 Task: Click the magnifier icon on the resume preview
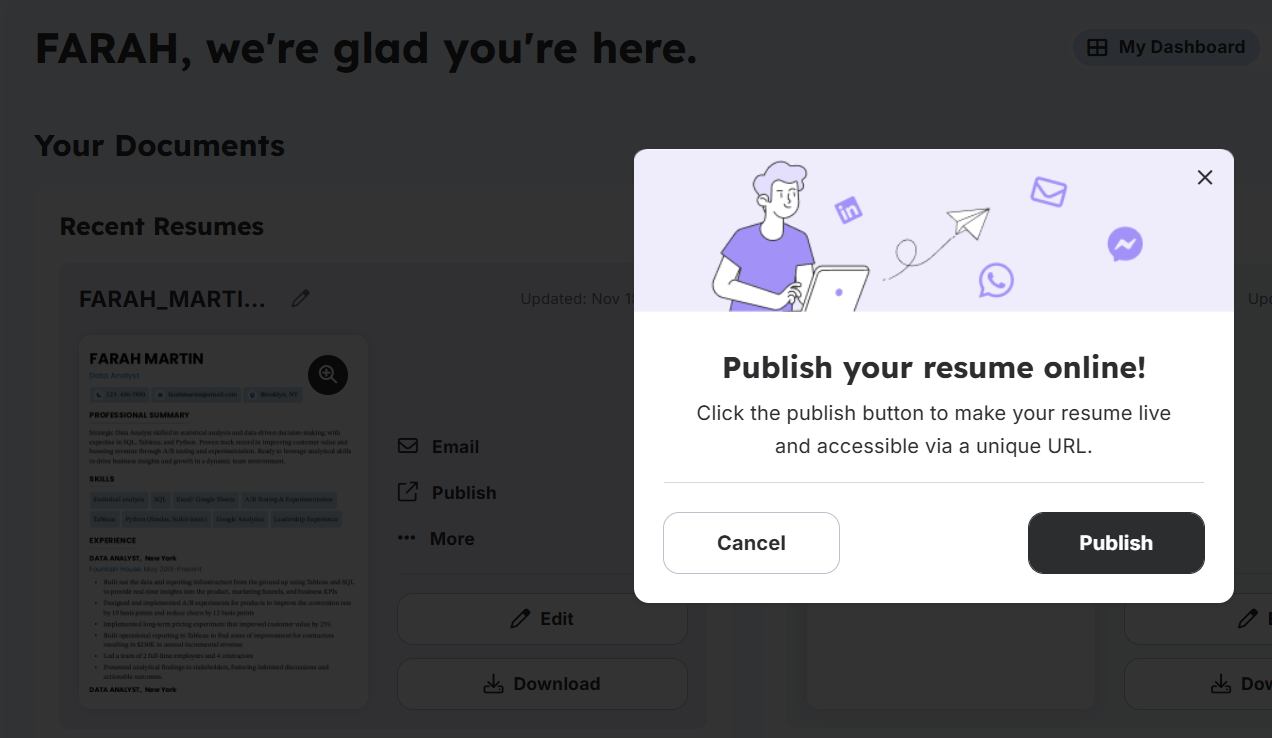327,374
